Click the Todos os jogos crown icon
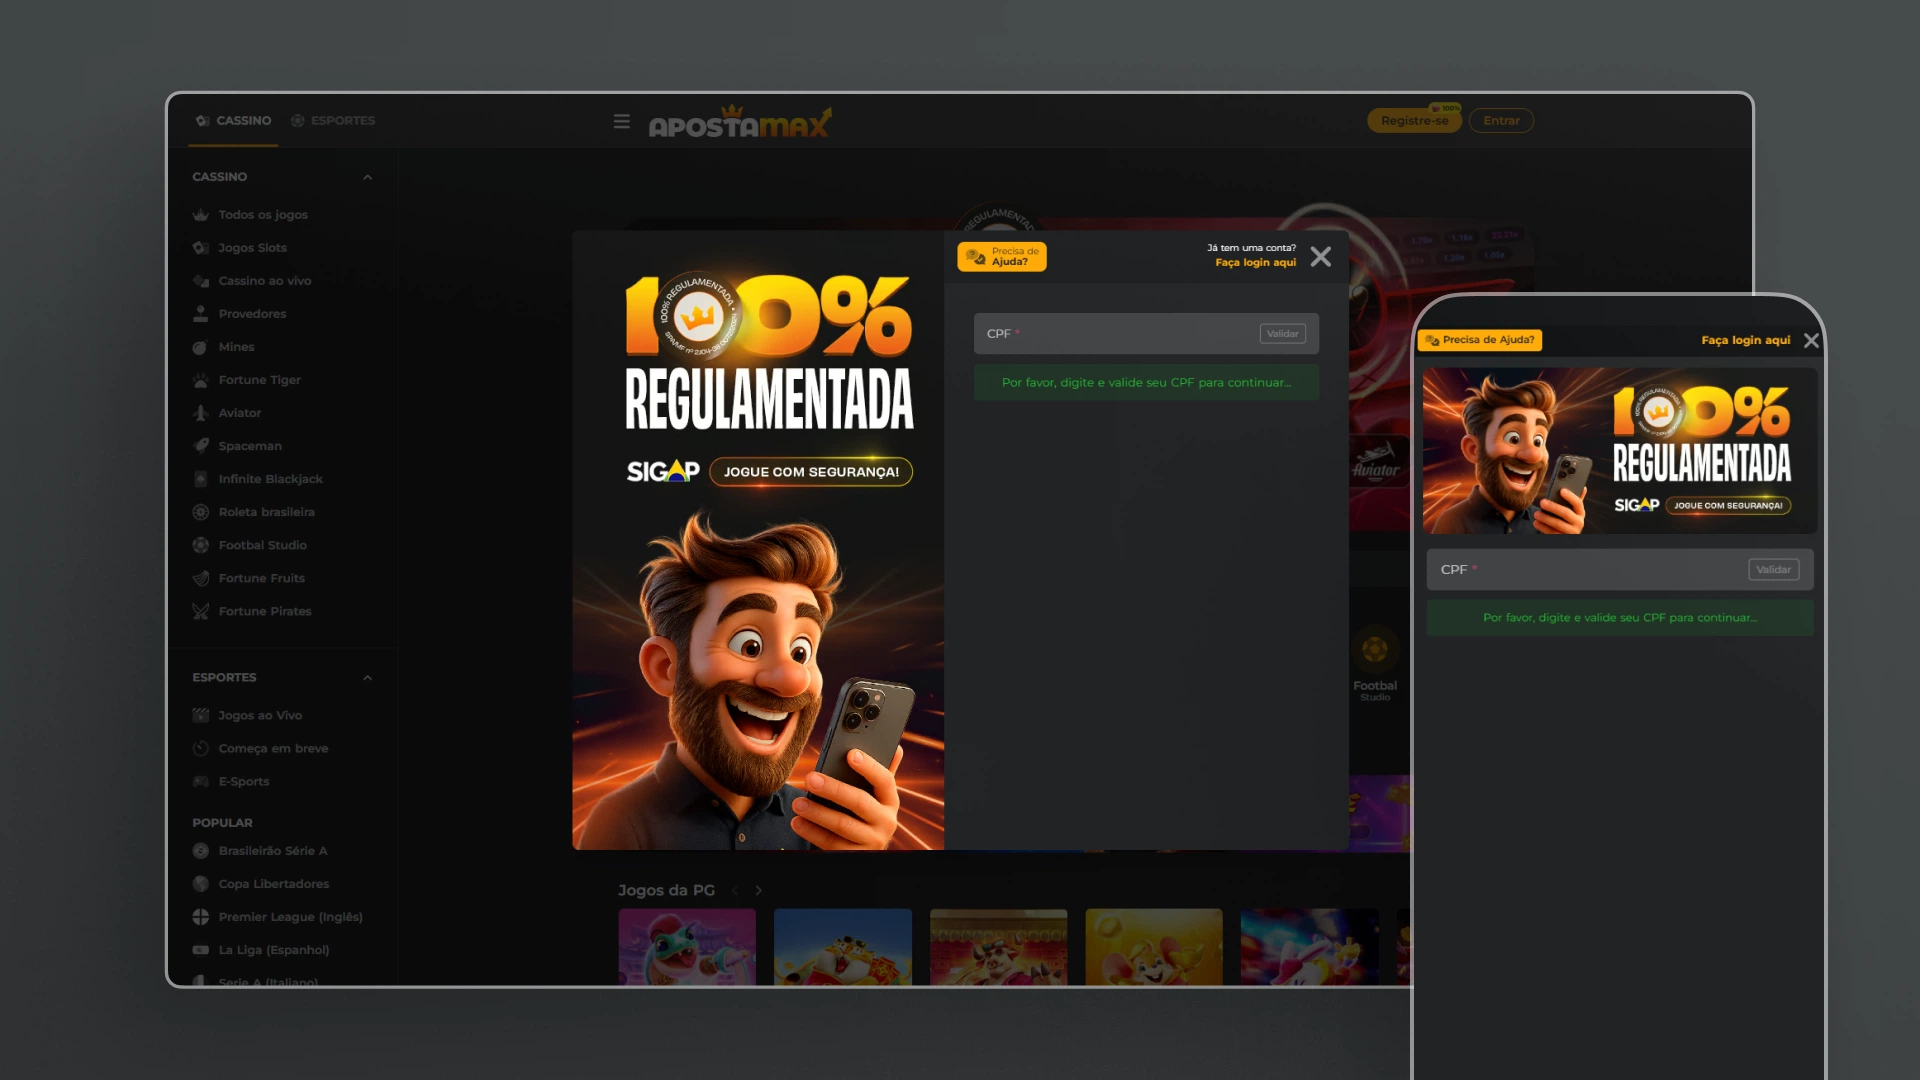 click(x=201, y=215)
